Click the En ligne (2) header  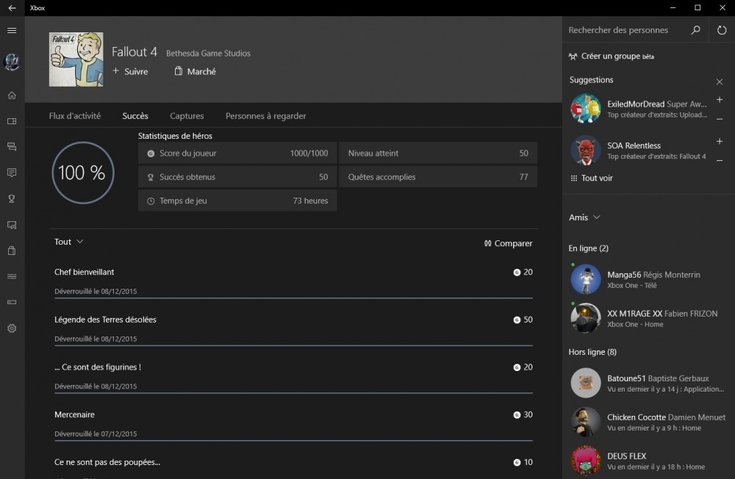point(588,248)
